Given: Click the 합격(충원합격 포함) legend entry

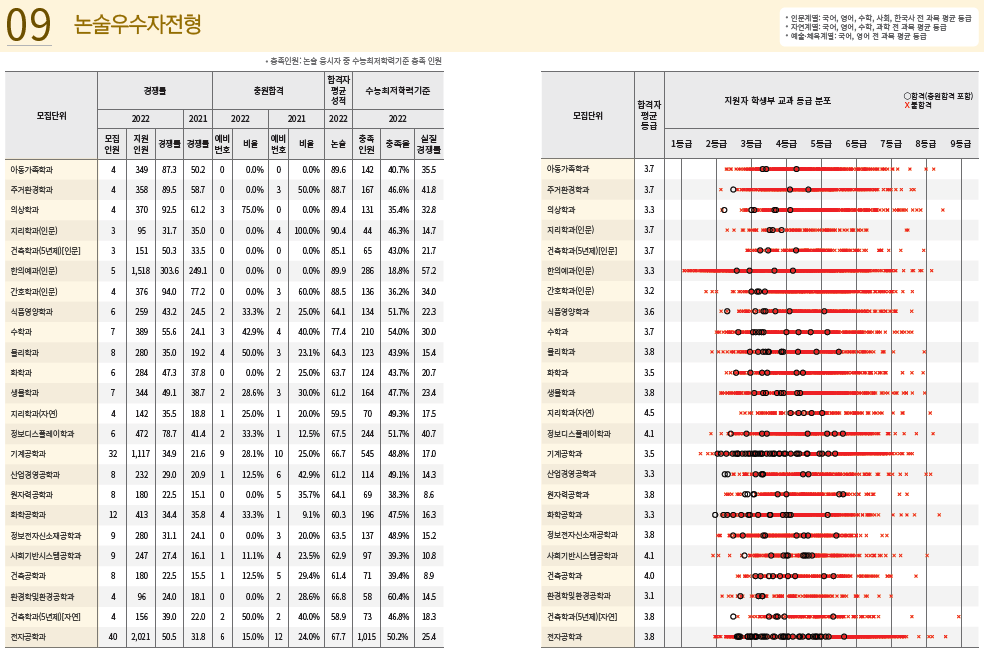Looking at the screenshot, I should 938,96.
